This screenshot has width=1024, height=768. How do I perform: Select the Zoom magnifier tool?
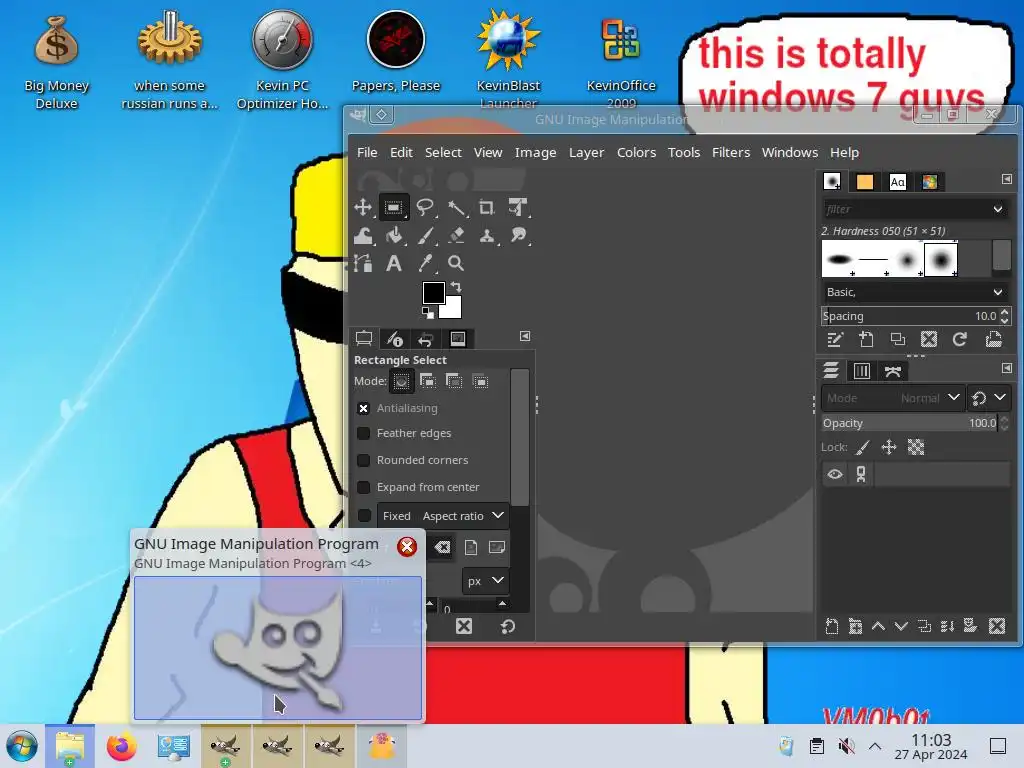(456, 263)
